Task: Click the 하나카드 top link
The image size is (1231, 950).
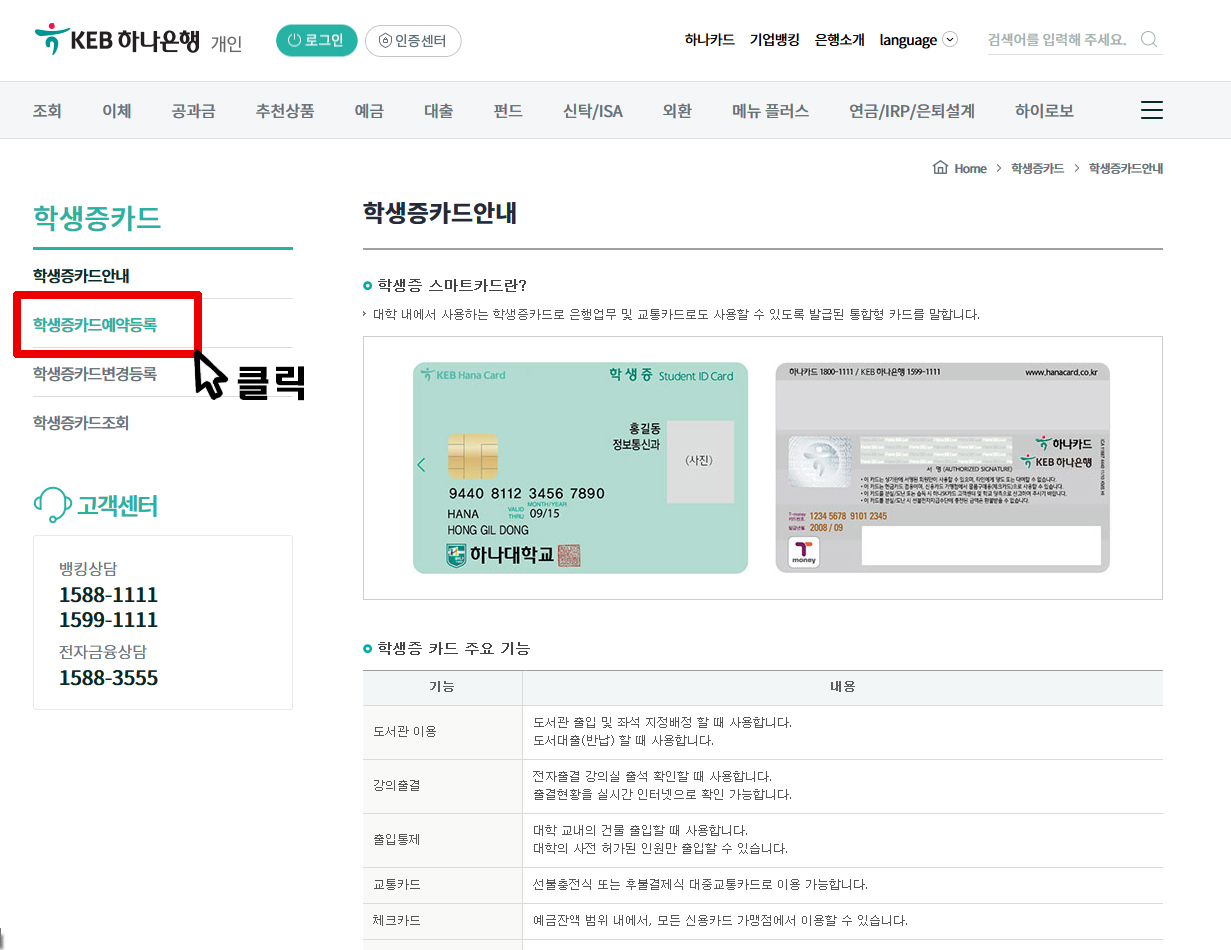Action: pyautogui.click(x=709, y=40)
